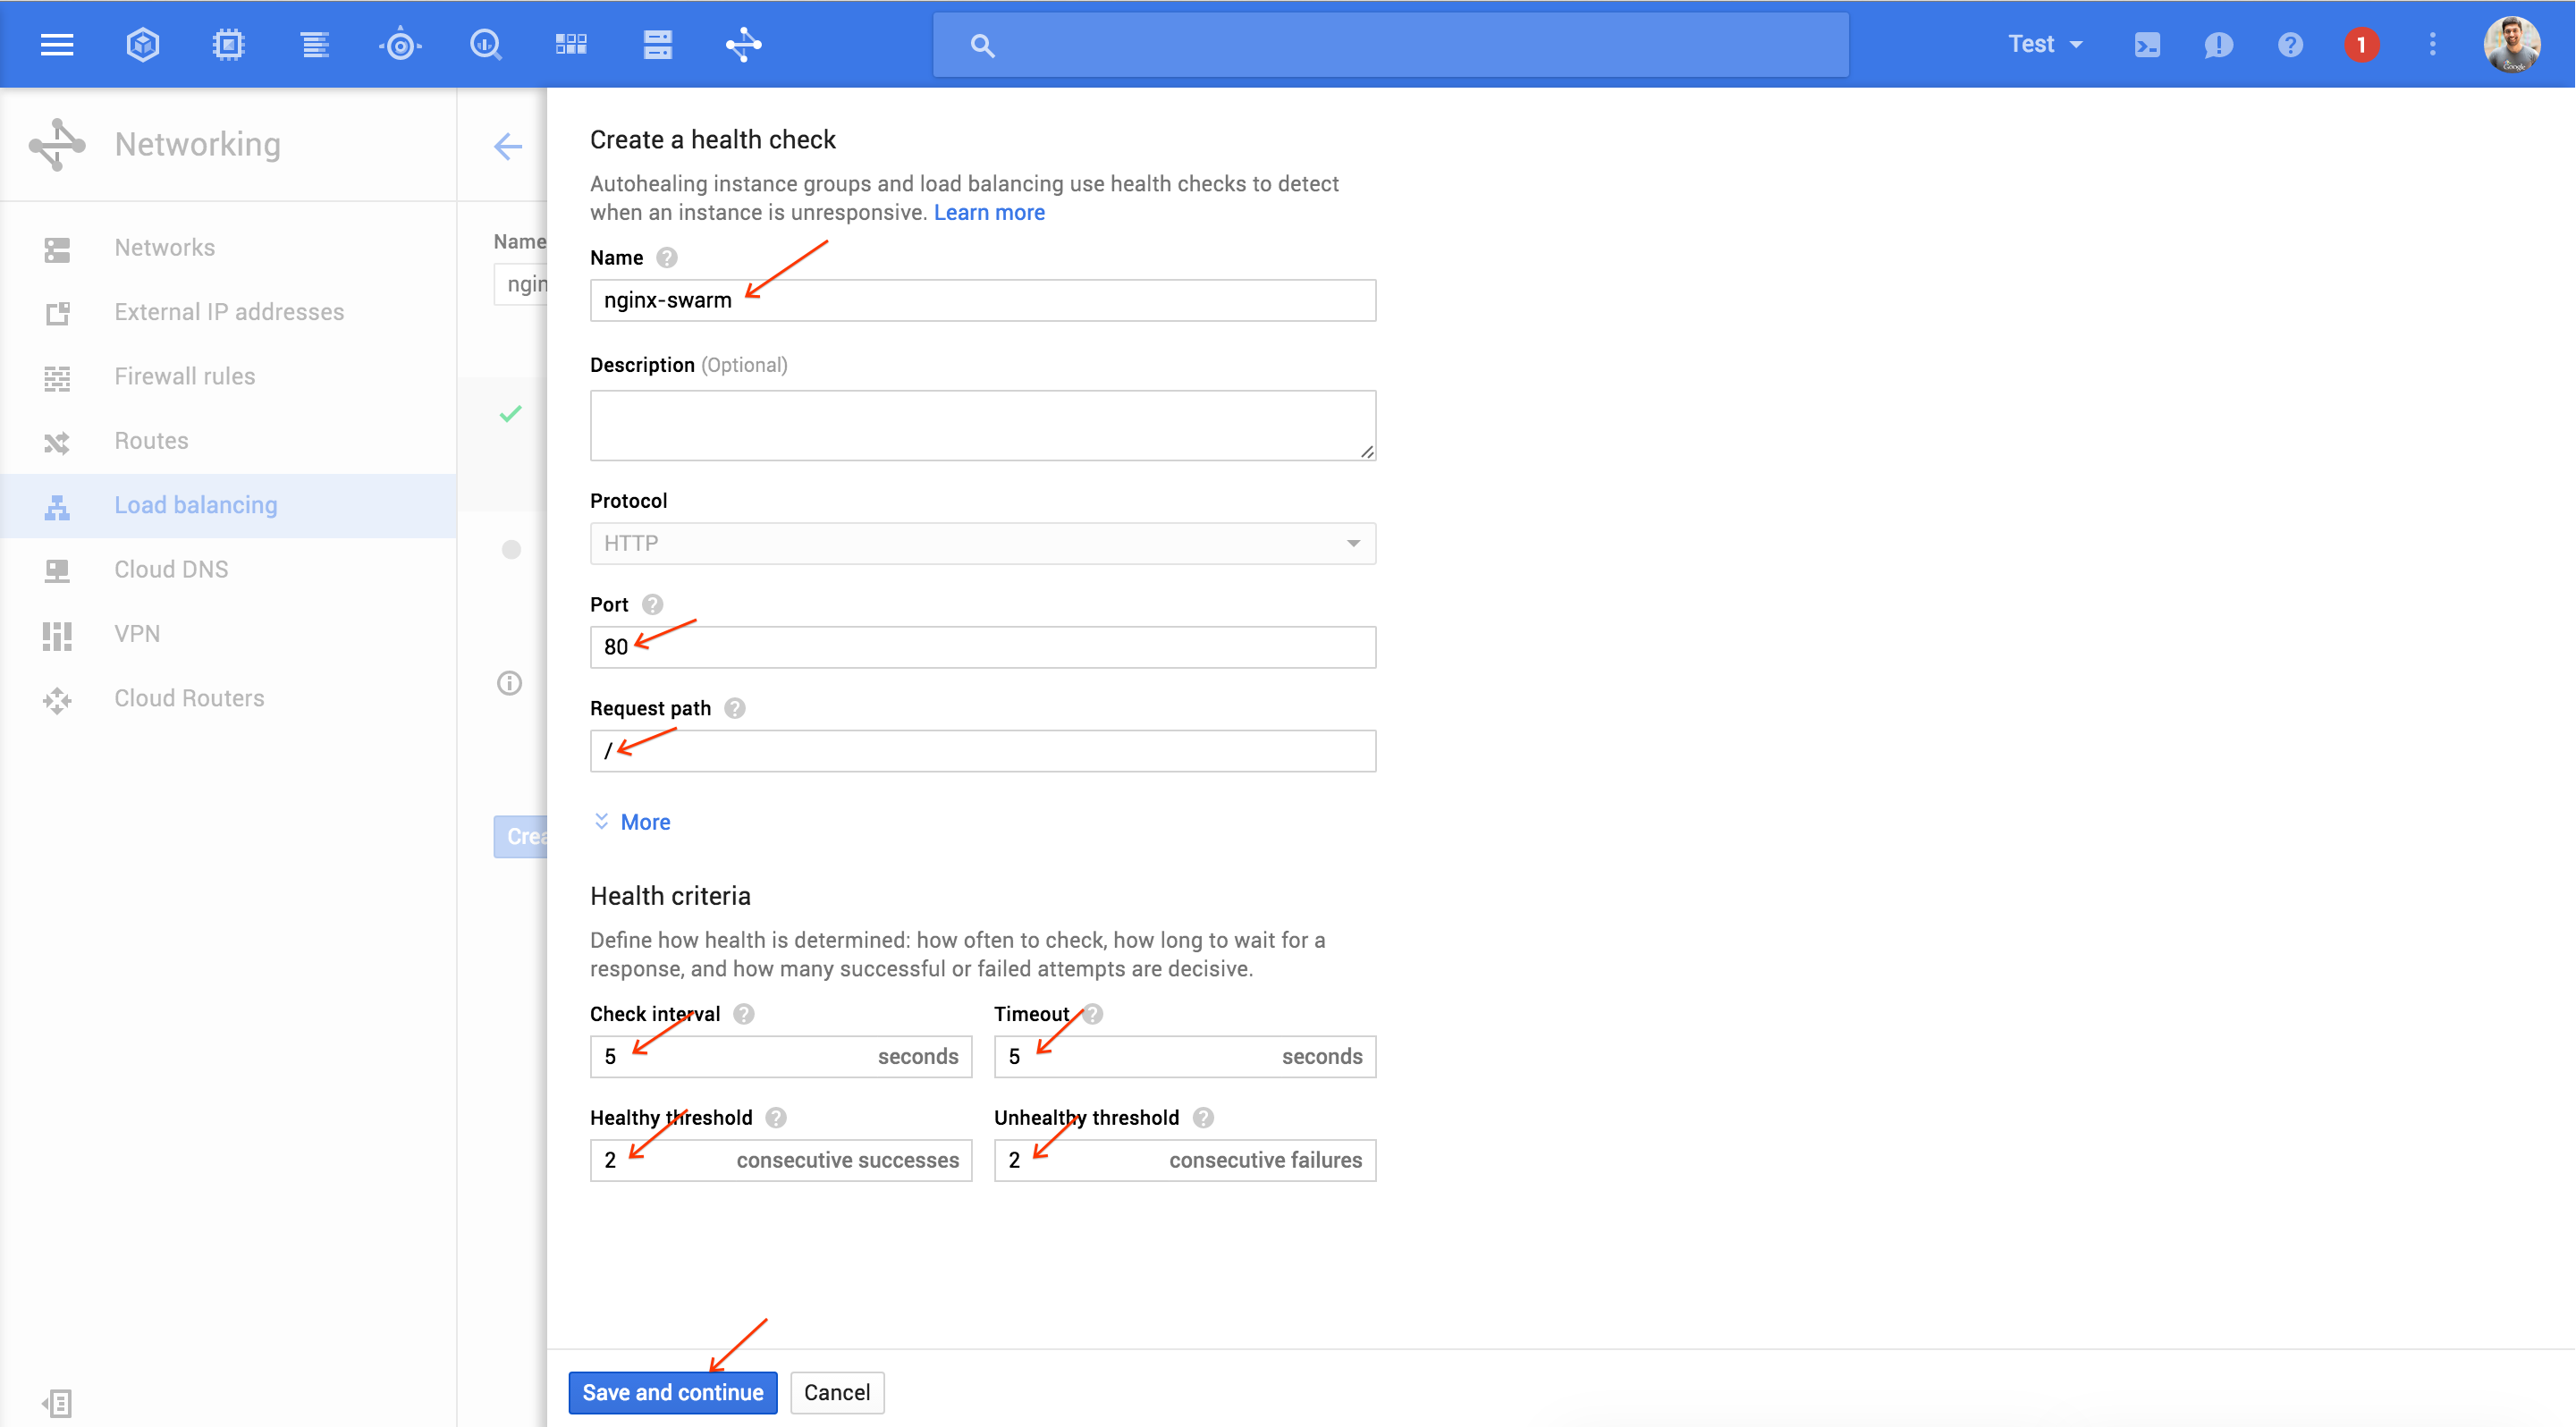The width and height of the screenshot is (2576, 1427).
Task: Activate Cloud Shell terminal icon
Action: tap(2147, 45)
